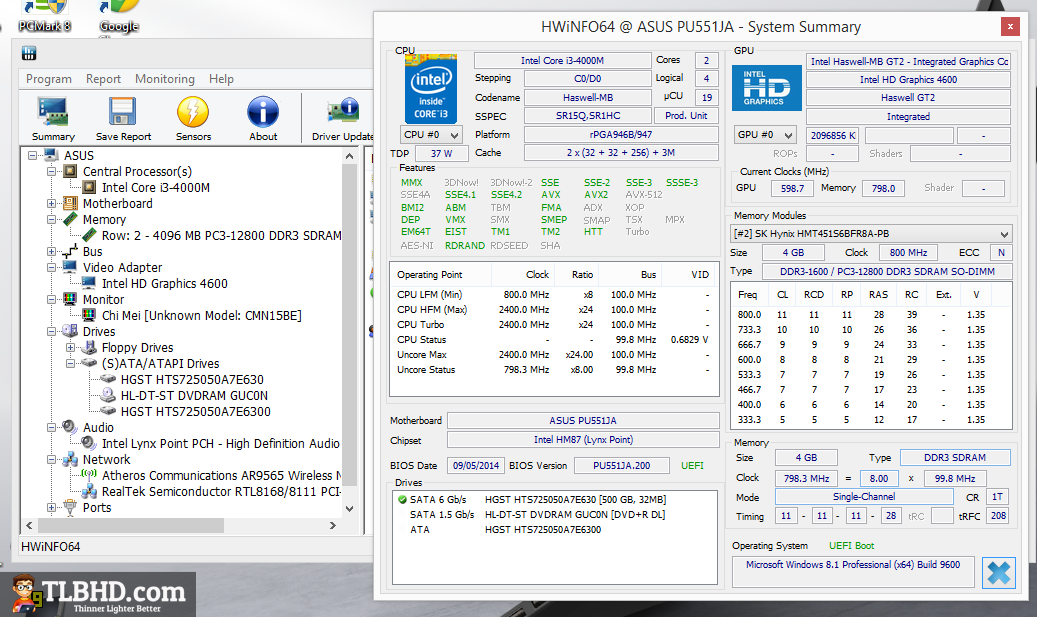Open the Program menu
The width and height of the screenshot is (1037, 617).
[x=48, y=79]
